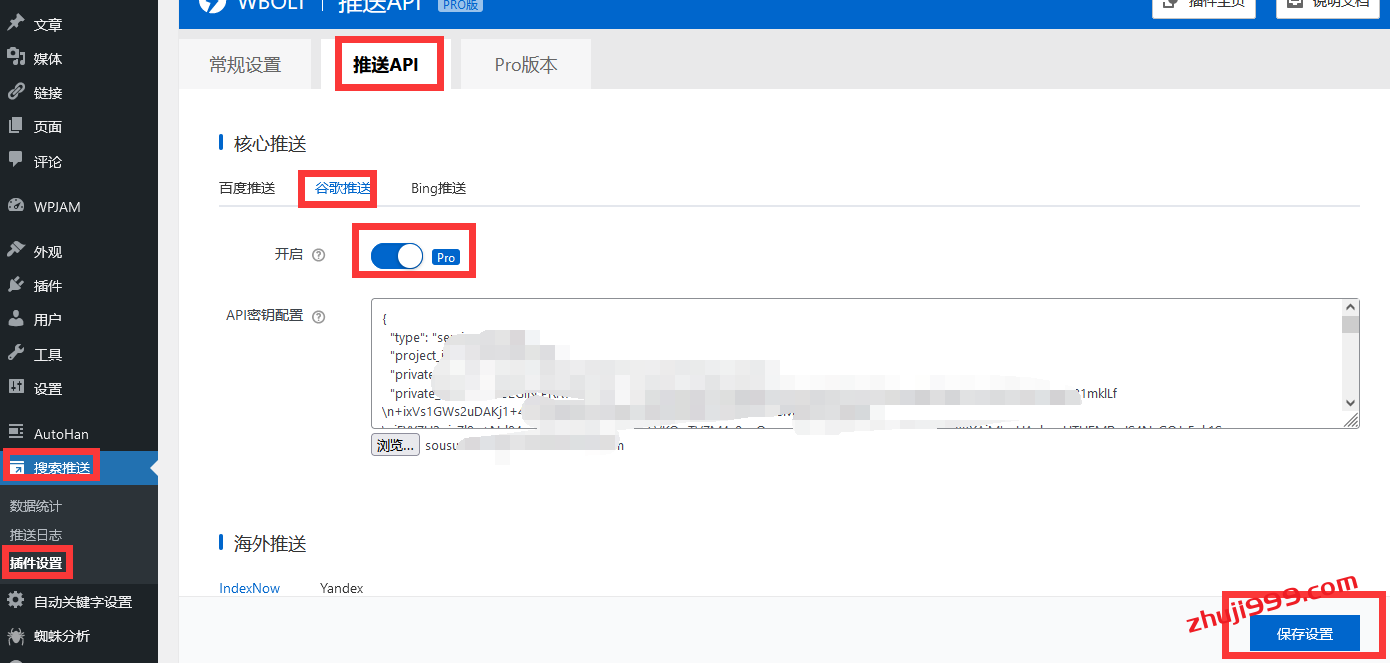Click the 海外推送 section heading
Screen dimensions: 1390x663
coord(270,544)
